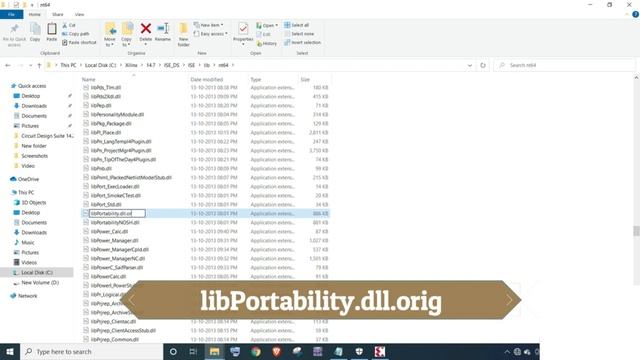The image size is (640, 360).
Task: Click Invert selection in the ribbon
Action: coord(302,42)
